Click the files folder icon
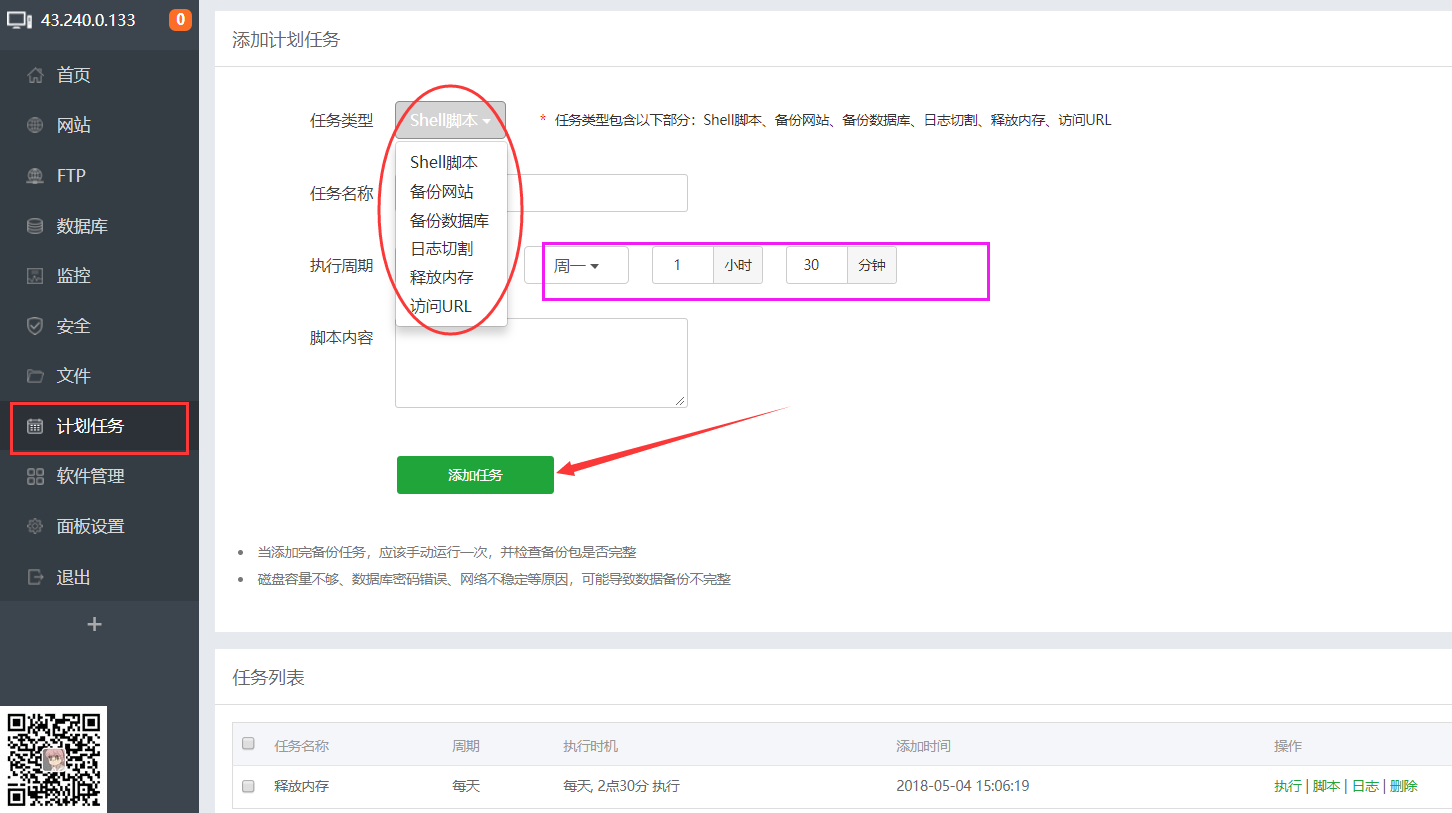The width and height of the screenshot is (1452, 813). [x=36, y=376]
